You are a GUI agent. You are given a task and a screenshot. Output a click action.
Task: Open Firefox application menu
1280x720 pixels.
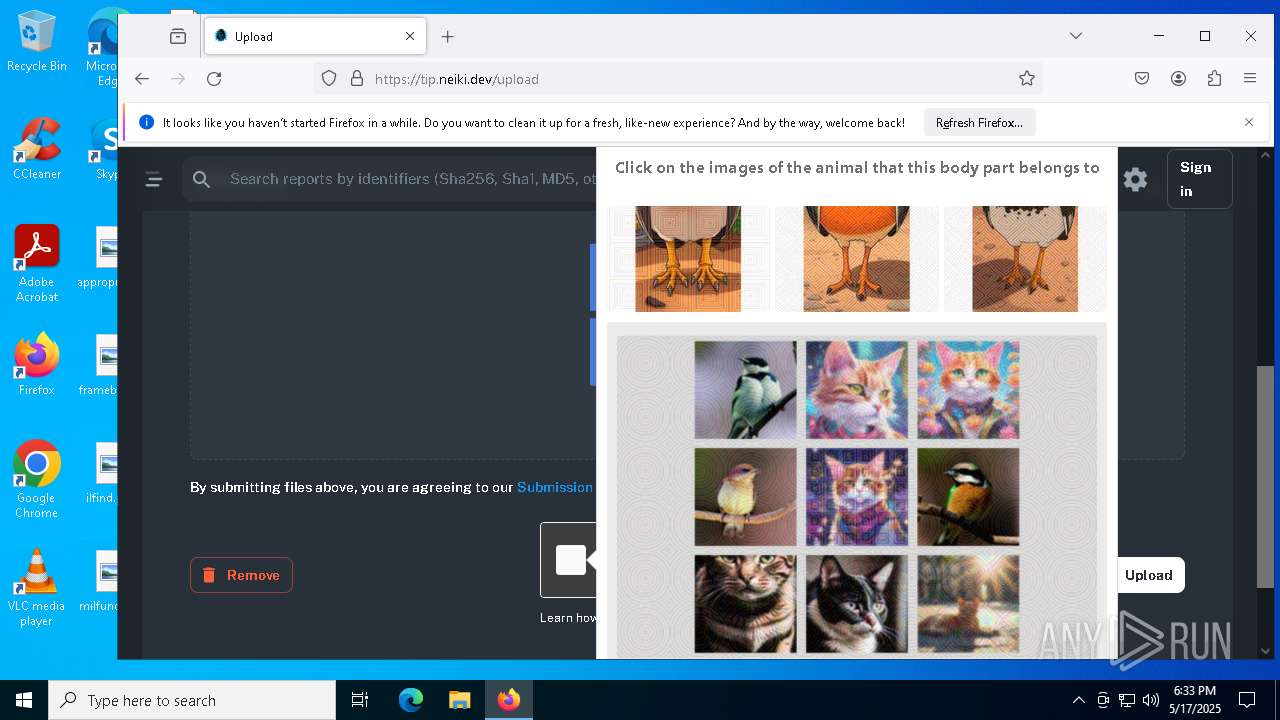(1250, 79)
